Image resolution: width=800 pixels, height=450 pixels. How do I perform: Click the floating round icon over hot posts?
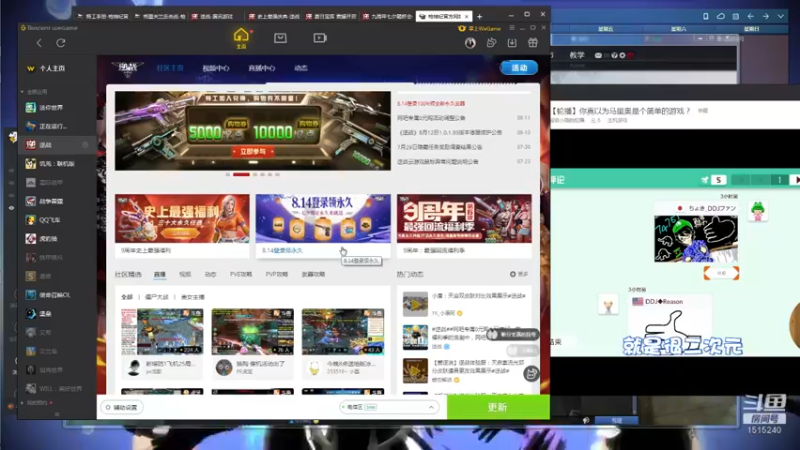(531, 373)
